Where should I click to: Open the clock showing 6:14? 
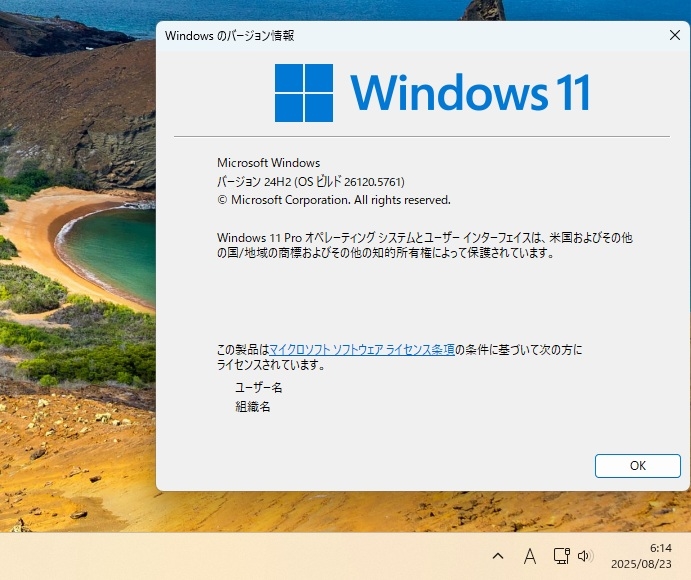[x=661, y=548]
